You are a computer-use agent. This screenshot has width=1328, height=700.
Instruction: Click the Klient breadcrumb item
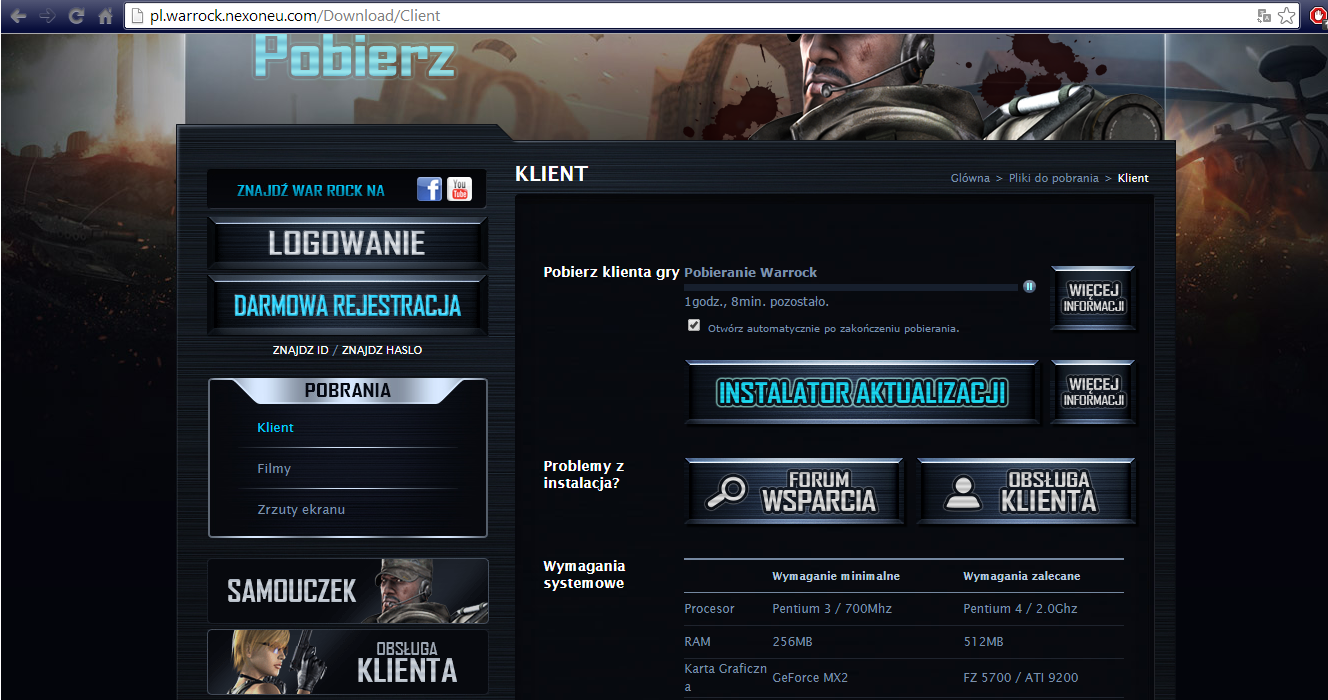(x=1133, y=178)
